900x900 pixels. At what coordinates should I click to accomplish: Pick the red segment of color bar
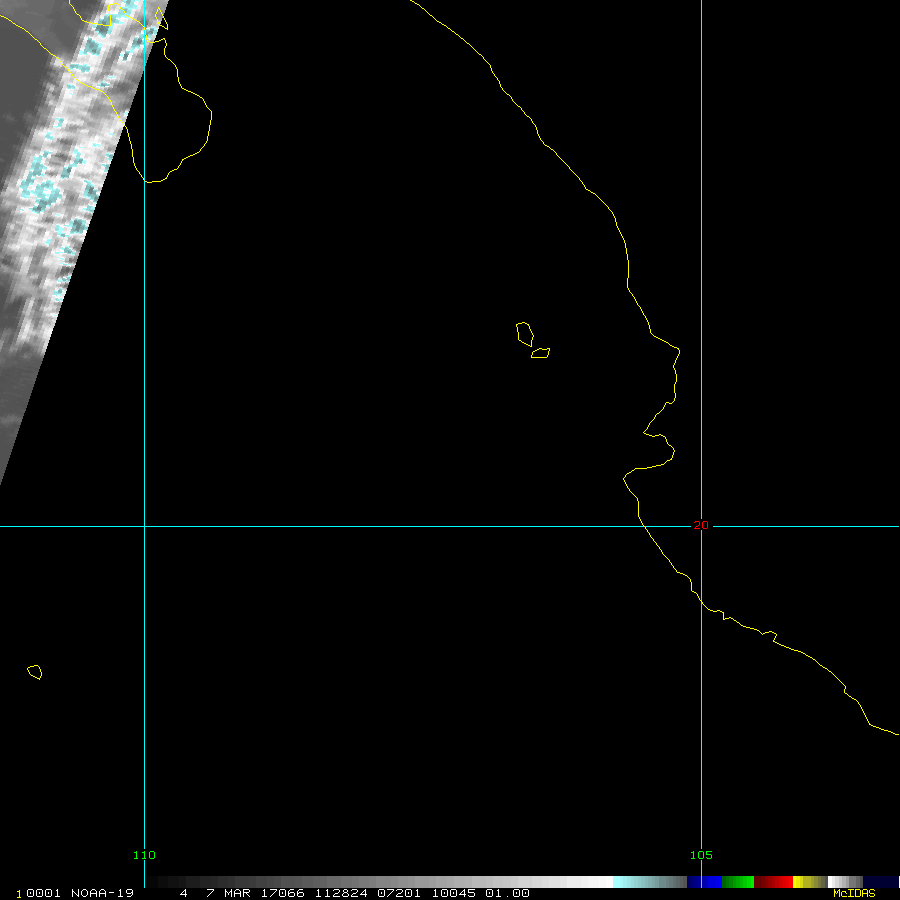773,882
